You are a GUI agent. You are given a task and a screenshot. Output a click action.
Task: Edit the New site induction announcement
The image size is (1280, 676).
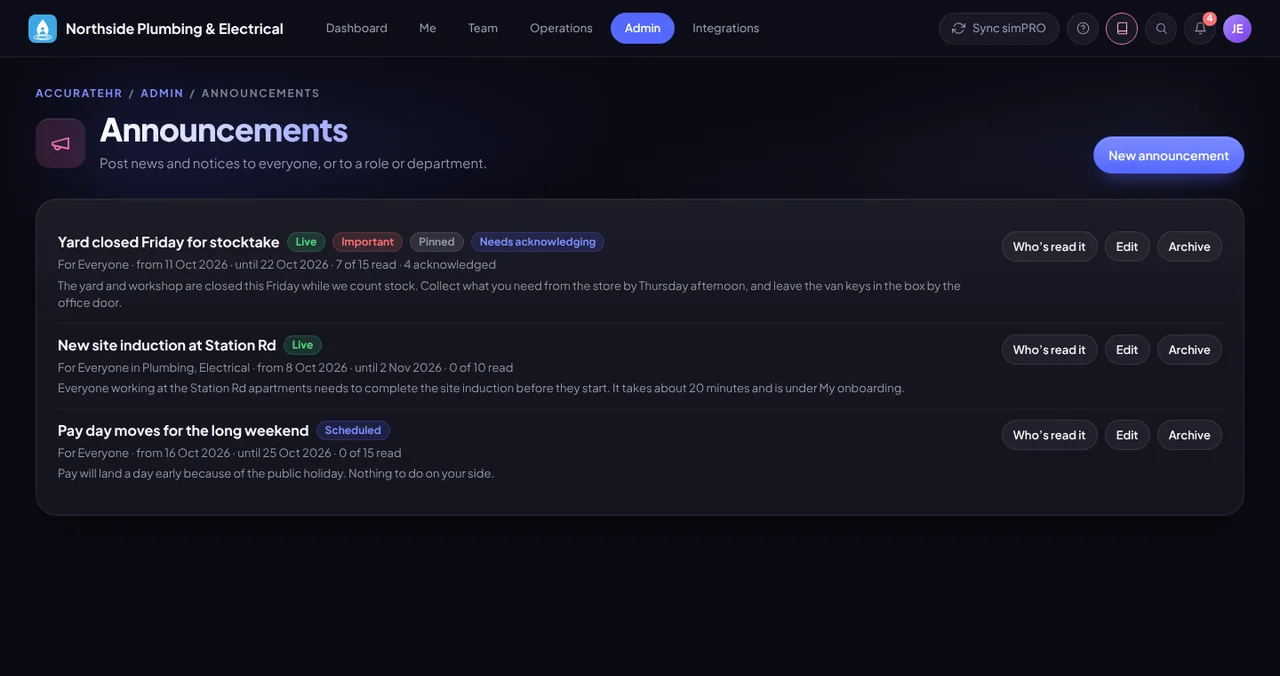point(1127,350)
